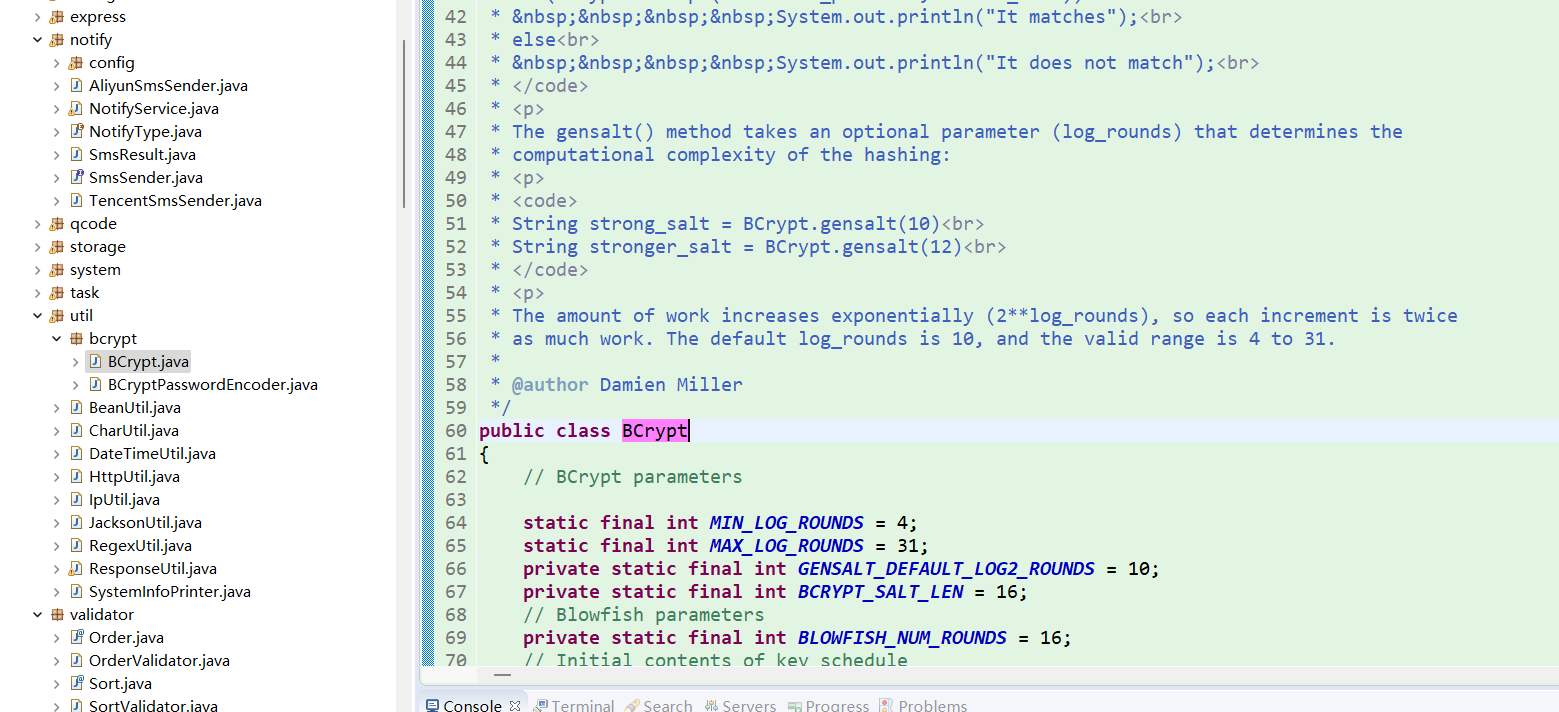This screenshot has height=712, width=1559.
Task: Collapse the notify package
Action: click(36, 39)
